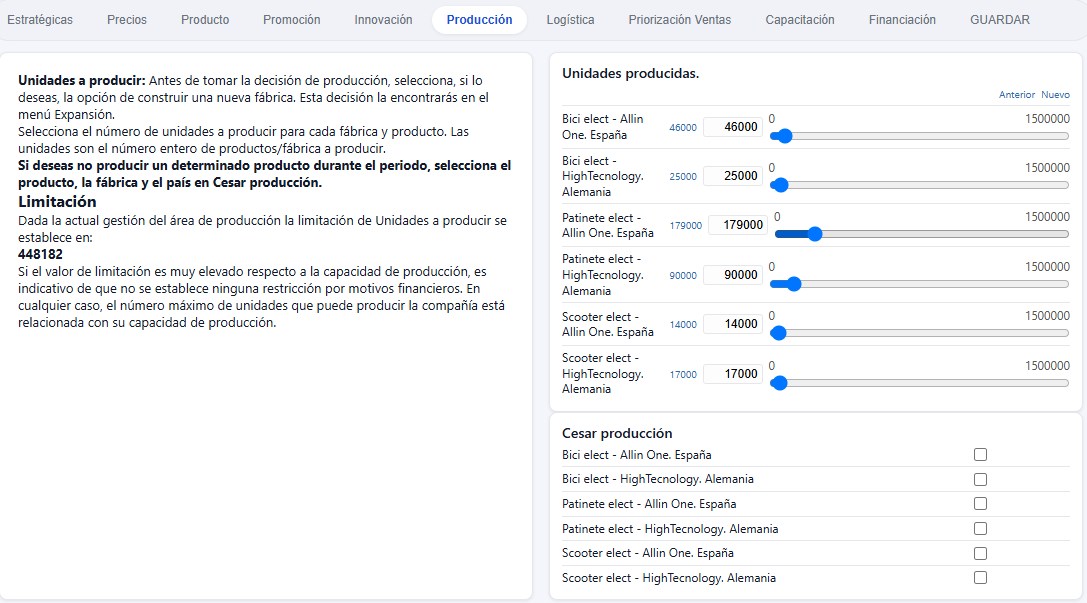Click the Unidades a producir bold label
The height and width of the screenshot is (603, 1087).
[82, 80]
